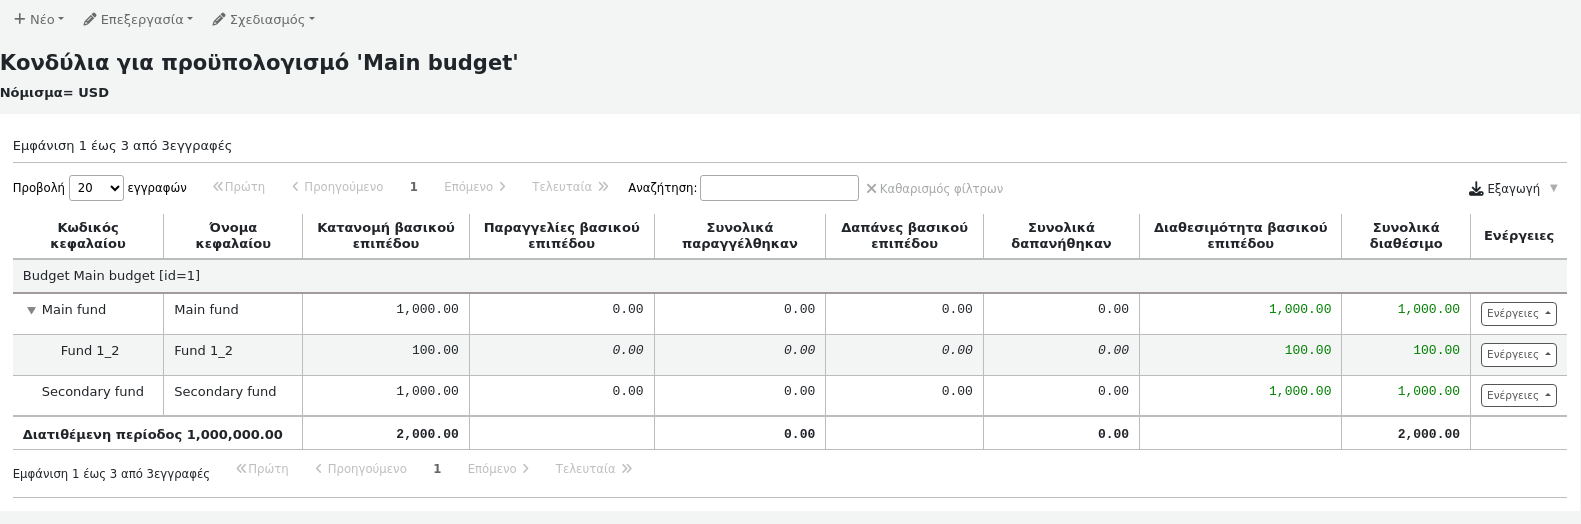Click top Προηγούμενο previous page
Screen dimensions: 1581x524
coord(337,187)
